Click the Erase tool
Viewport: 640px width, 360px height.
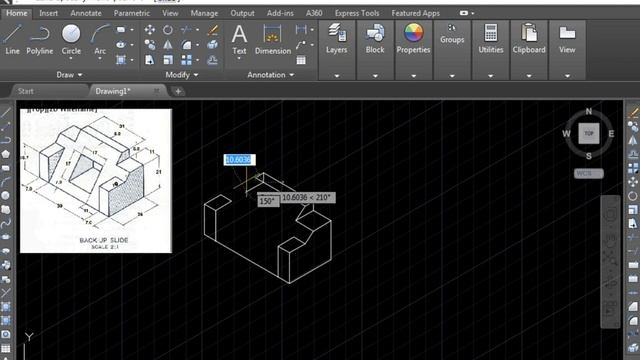point(213,30)
